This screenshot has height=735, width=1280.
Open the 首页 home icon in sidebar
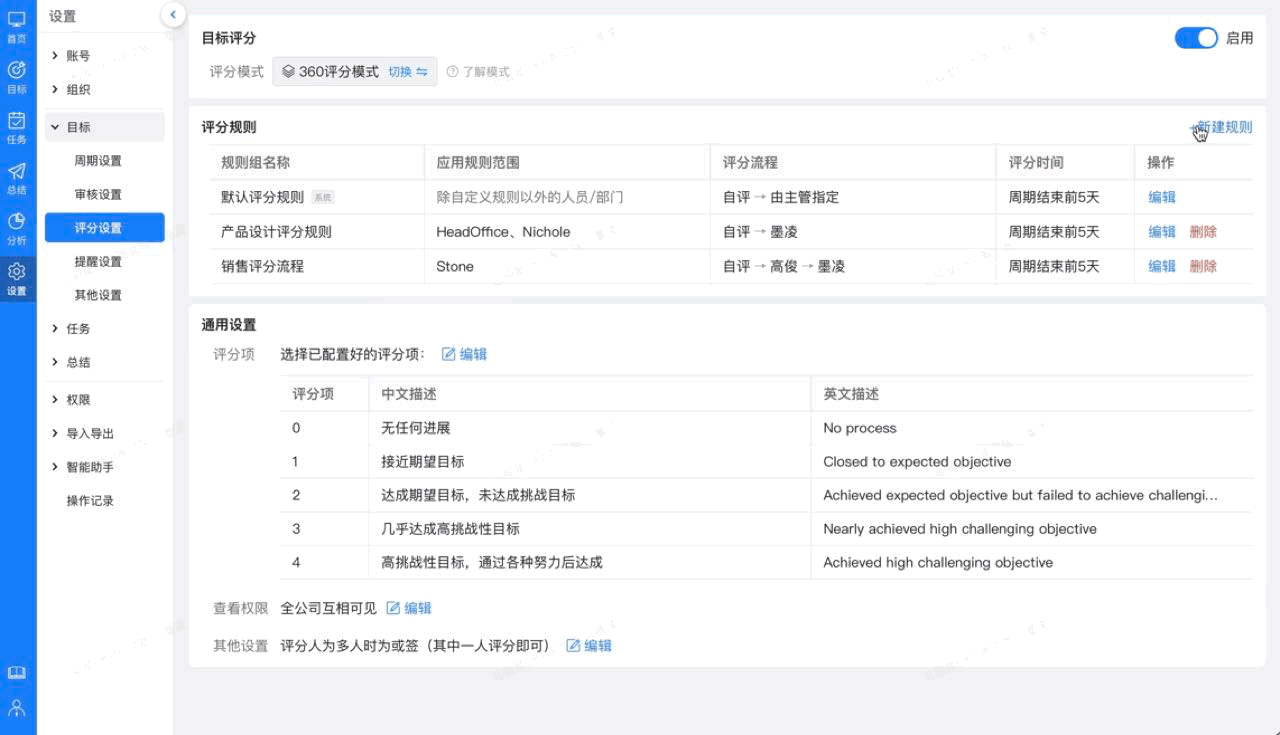[17, 25]
